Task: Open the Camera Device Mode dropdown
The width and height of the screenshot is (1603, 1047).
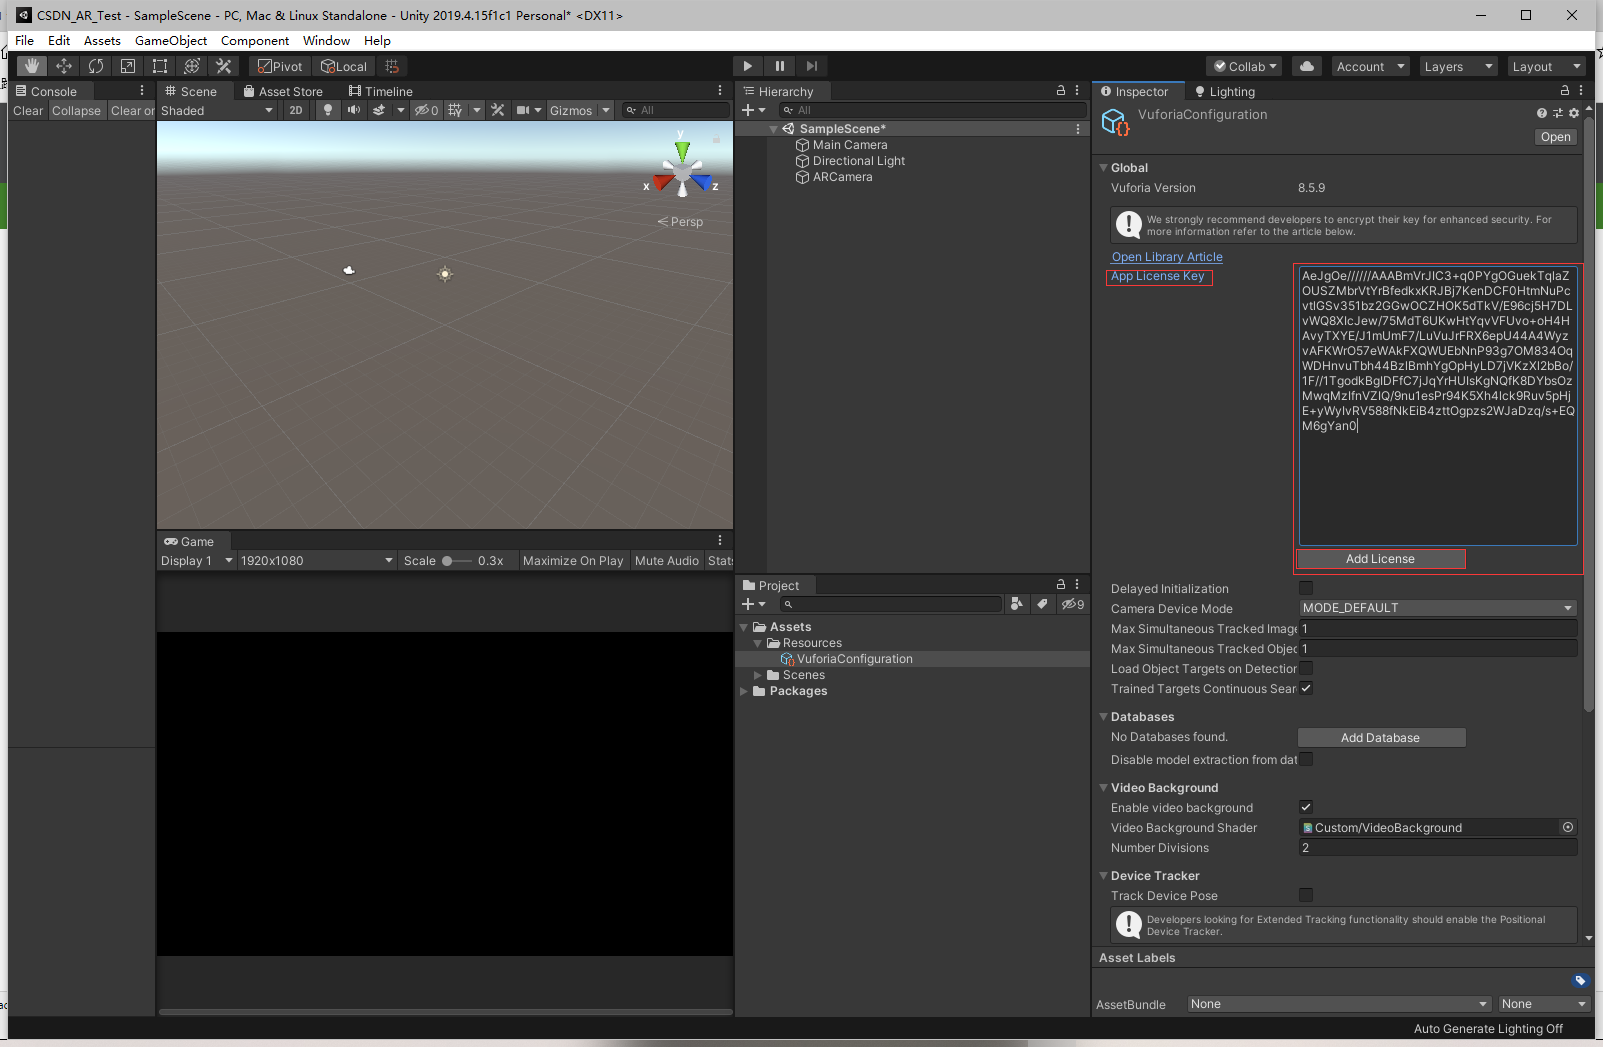Action: tap(1437, 607)
